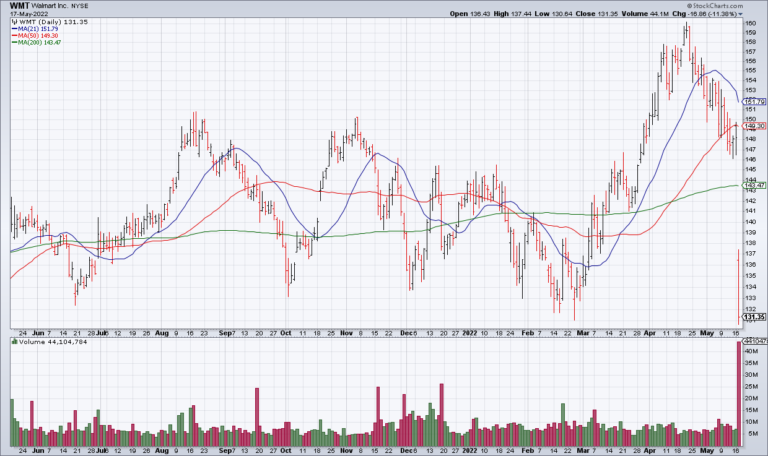Click the 40M volume axis label
Image resolution: width=768 pixels, height=456 pixels.
pyautogui.click(x=751, y=351)
